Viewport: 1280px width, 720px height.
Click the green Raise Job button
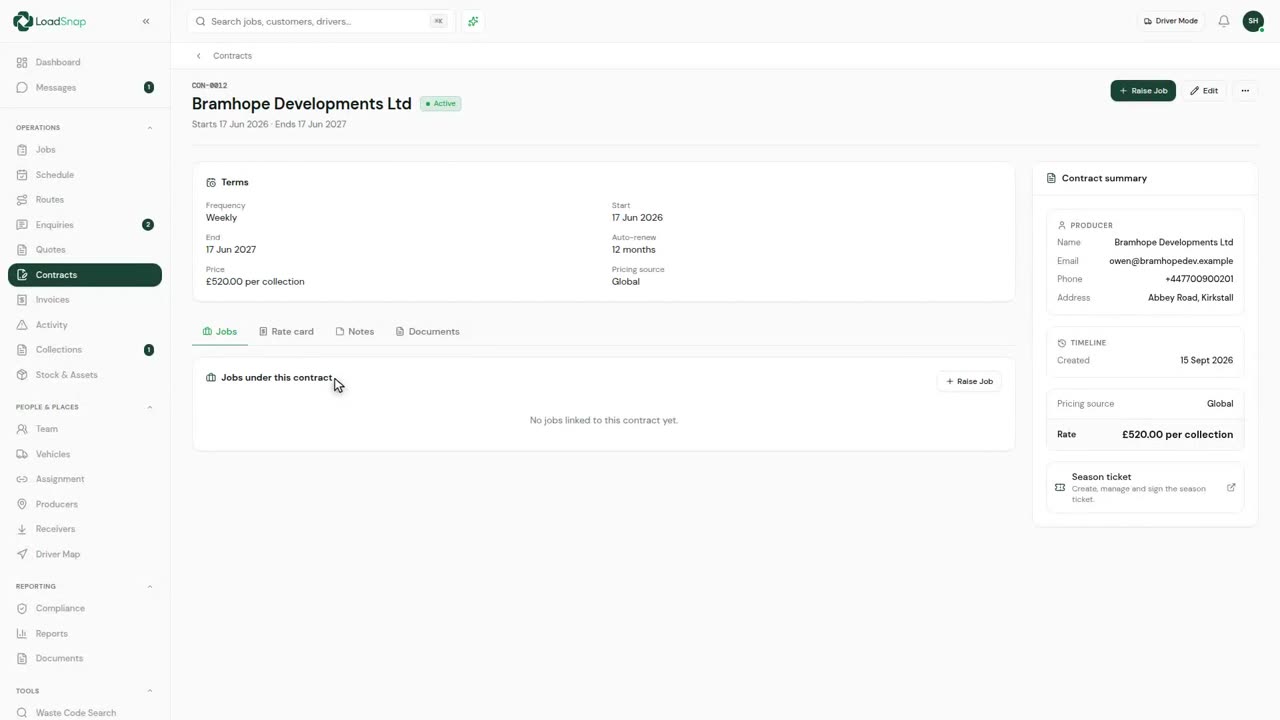(x=1143, y=91)
